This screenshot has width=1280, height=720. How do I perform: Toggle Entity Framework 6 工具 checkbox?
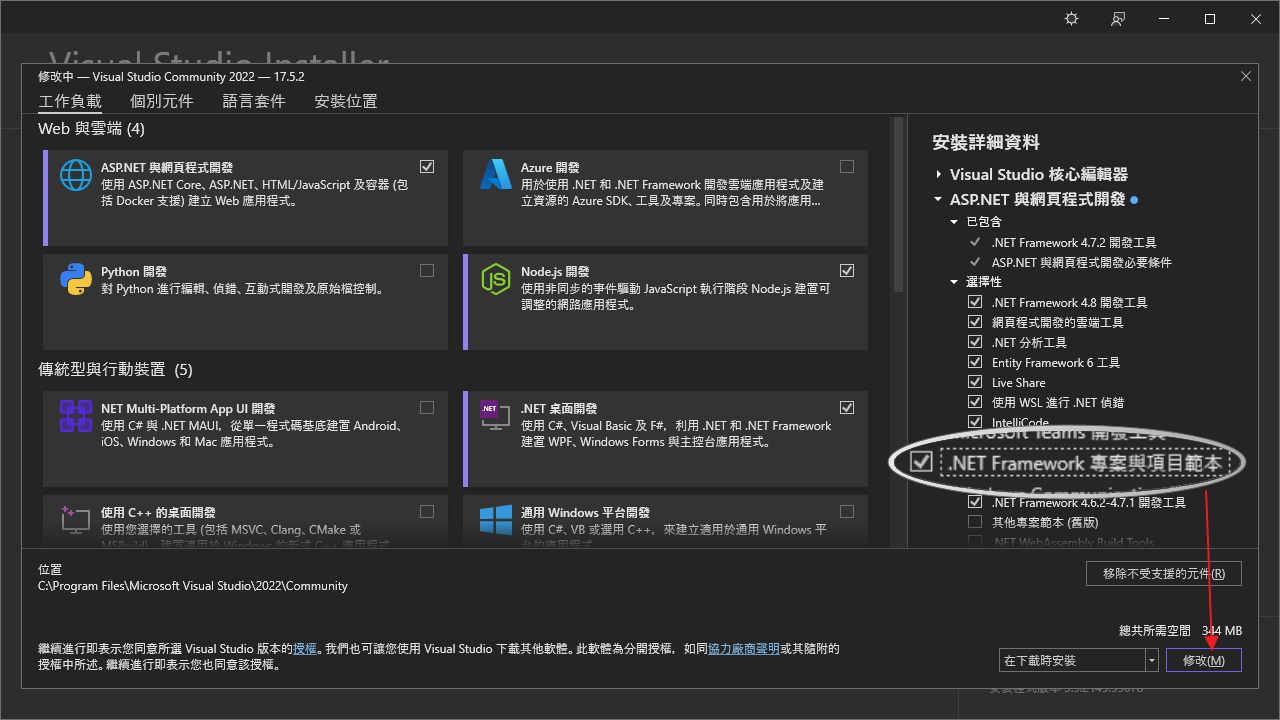[x=975, y=362]
